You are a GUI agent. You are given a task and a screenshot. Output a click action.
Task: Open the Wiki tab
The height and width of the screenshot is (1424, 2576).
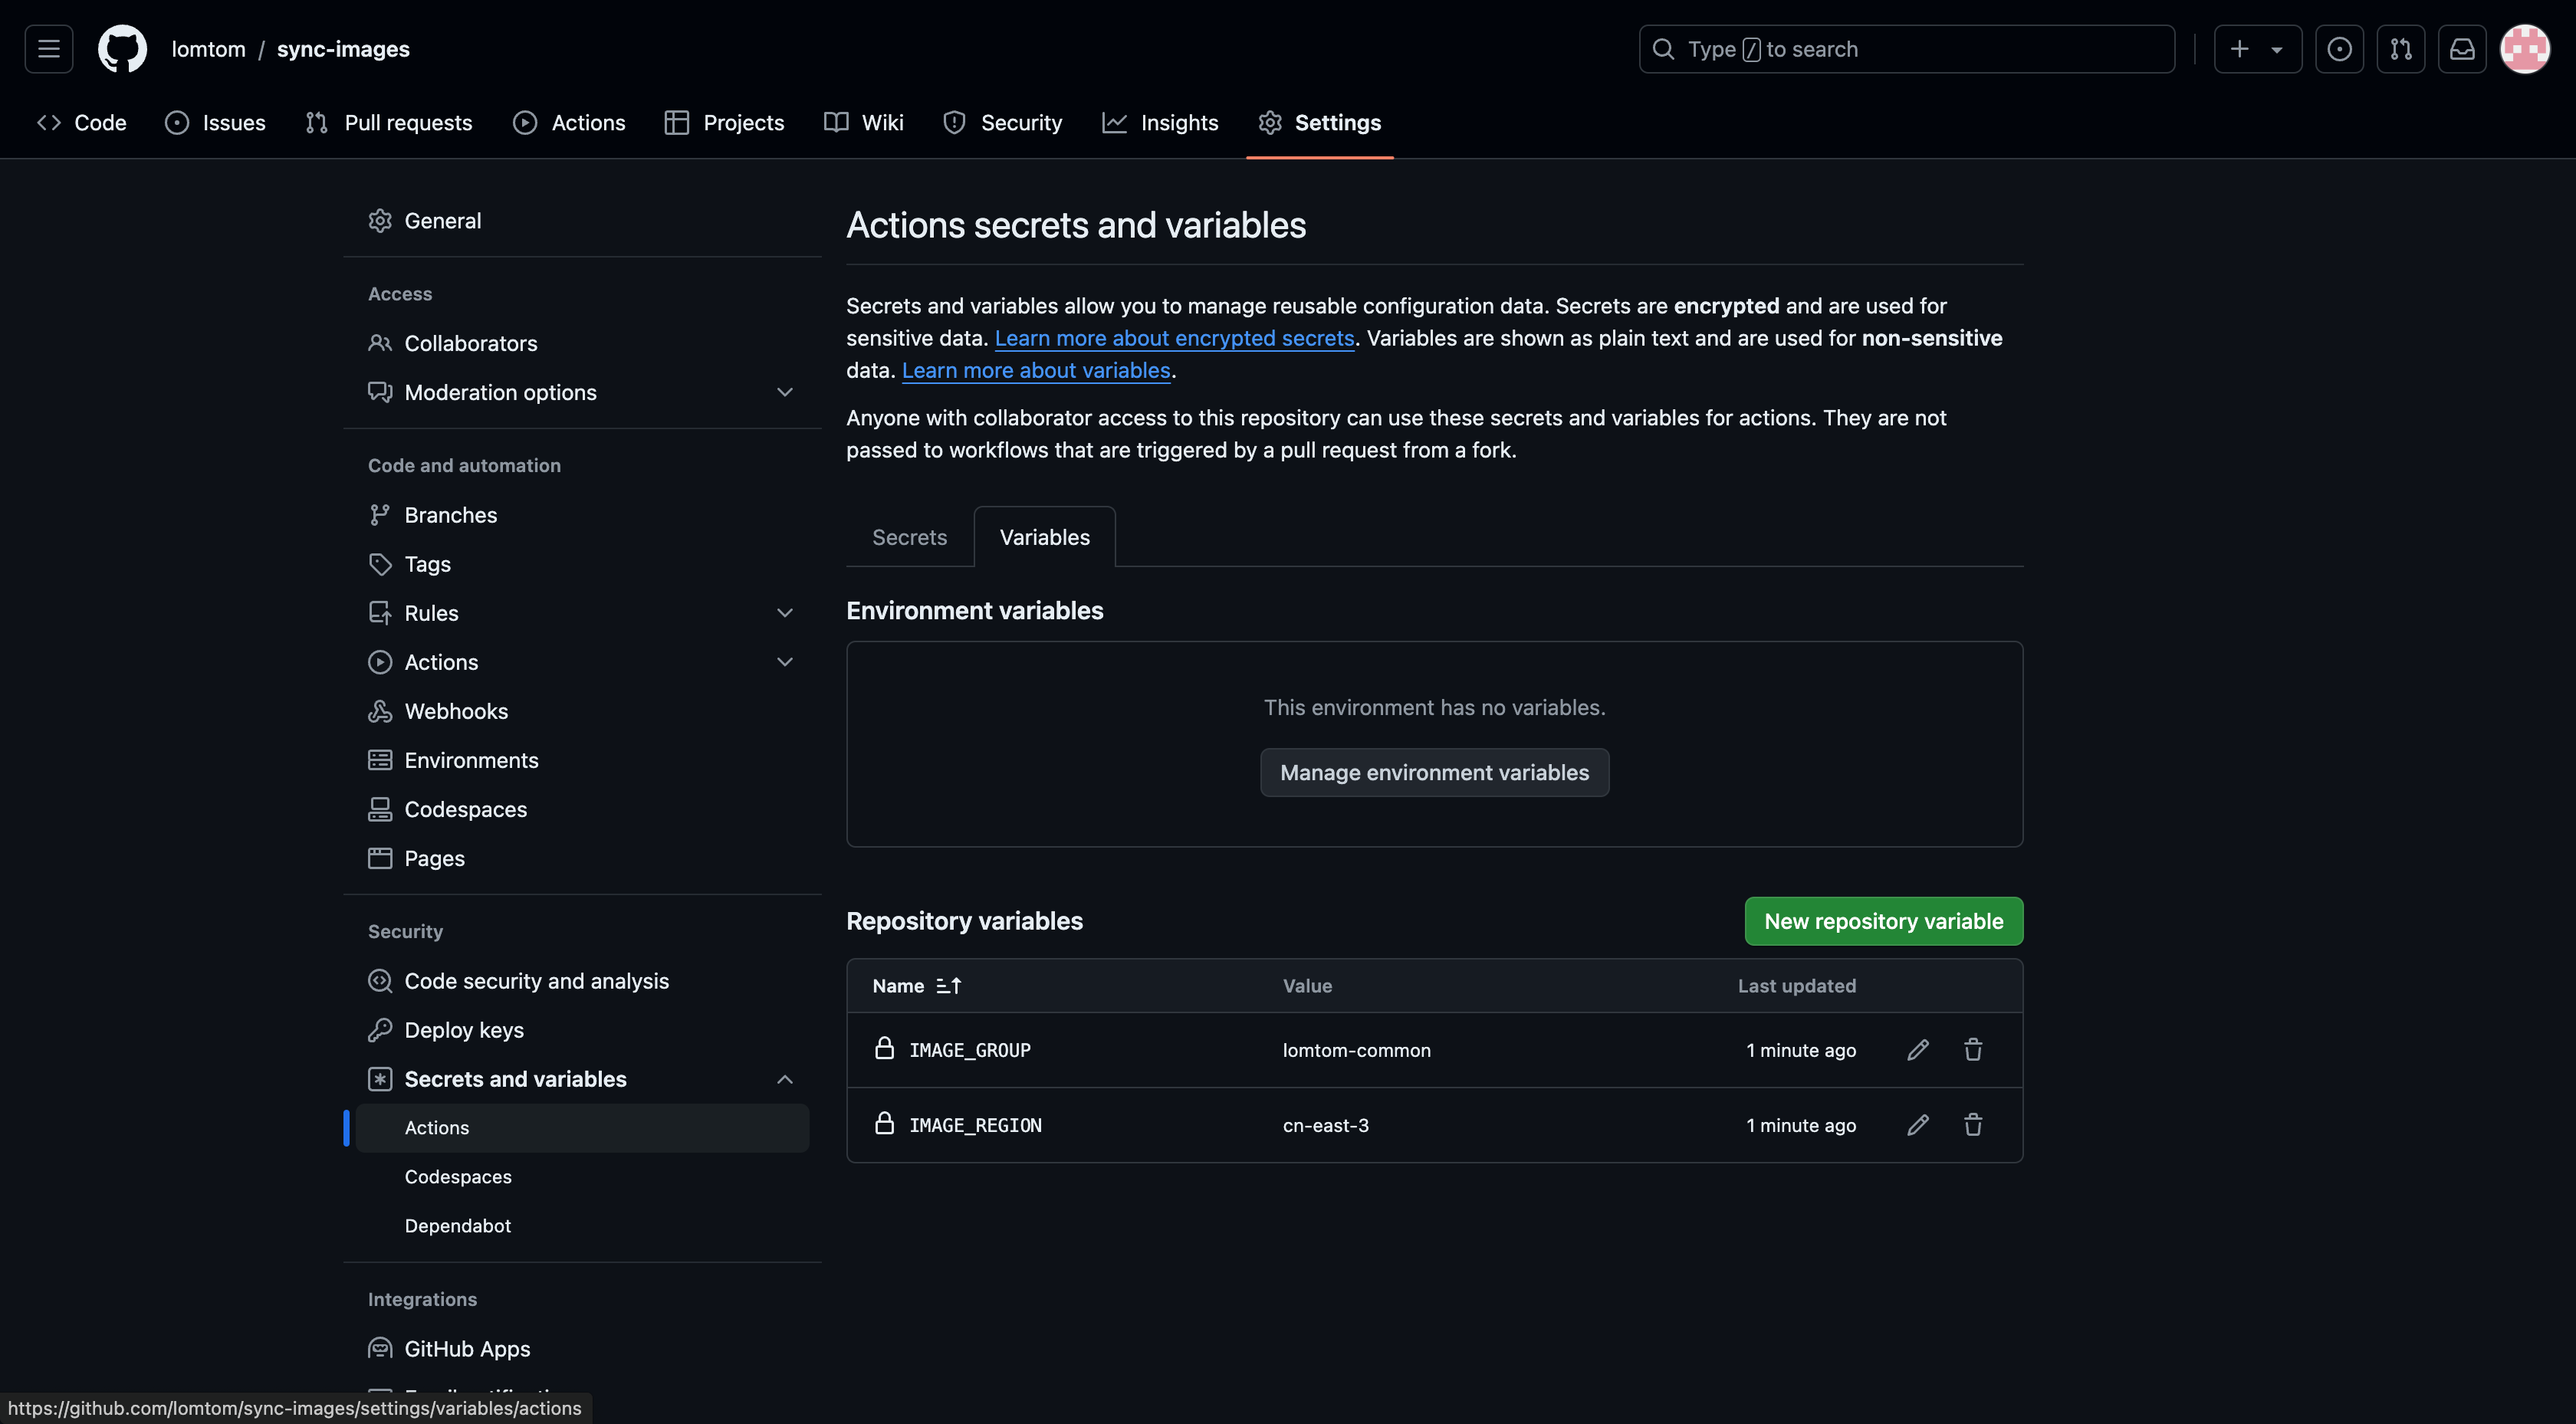[x=864, y=122]
